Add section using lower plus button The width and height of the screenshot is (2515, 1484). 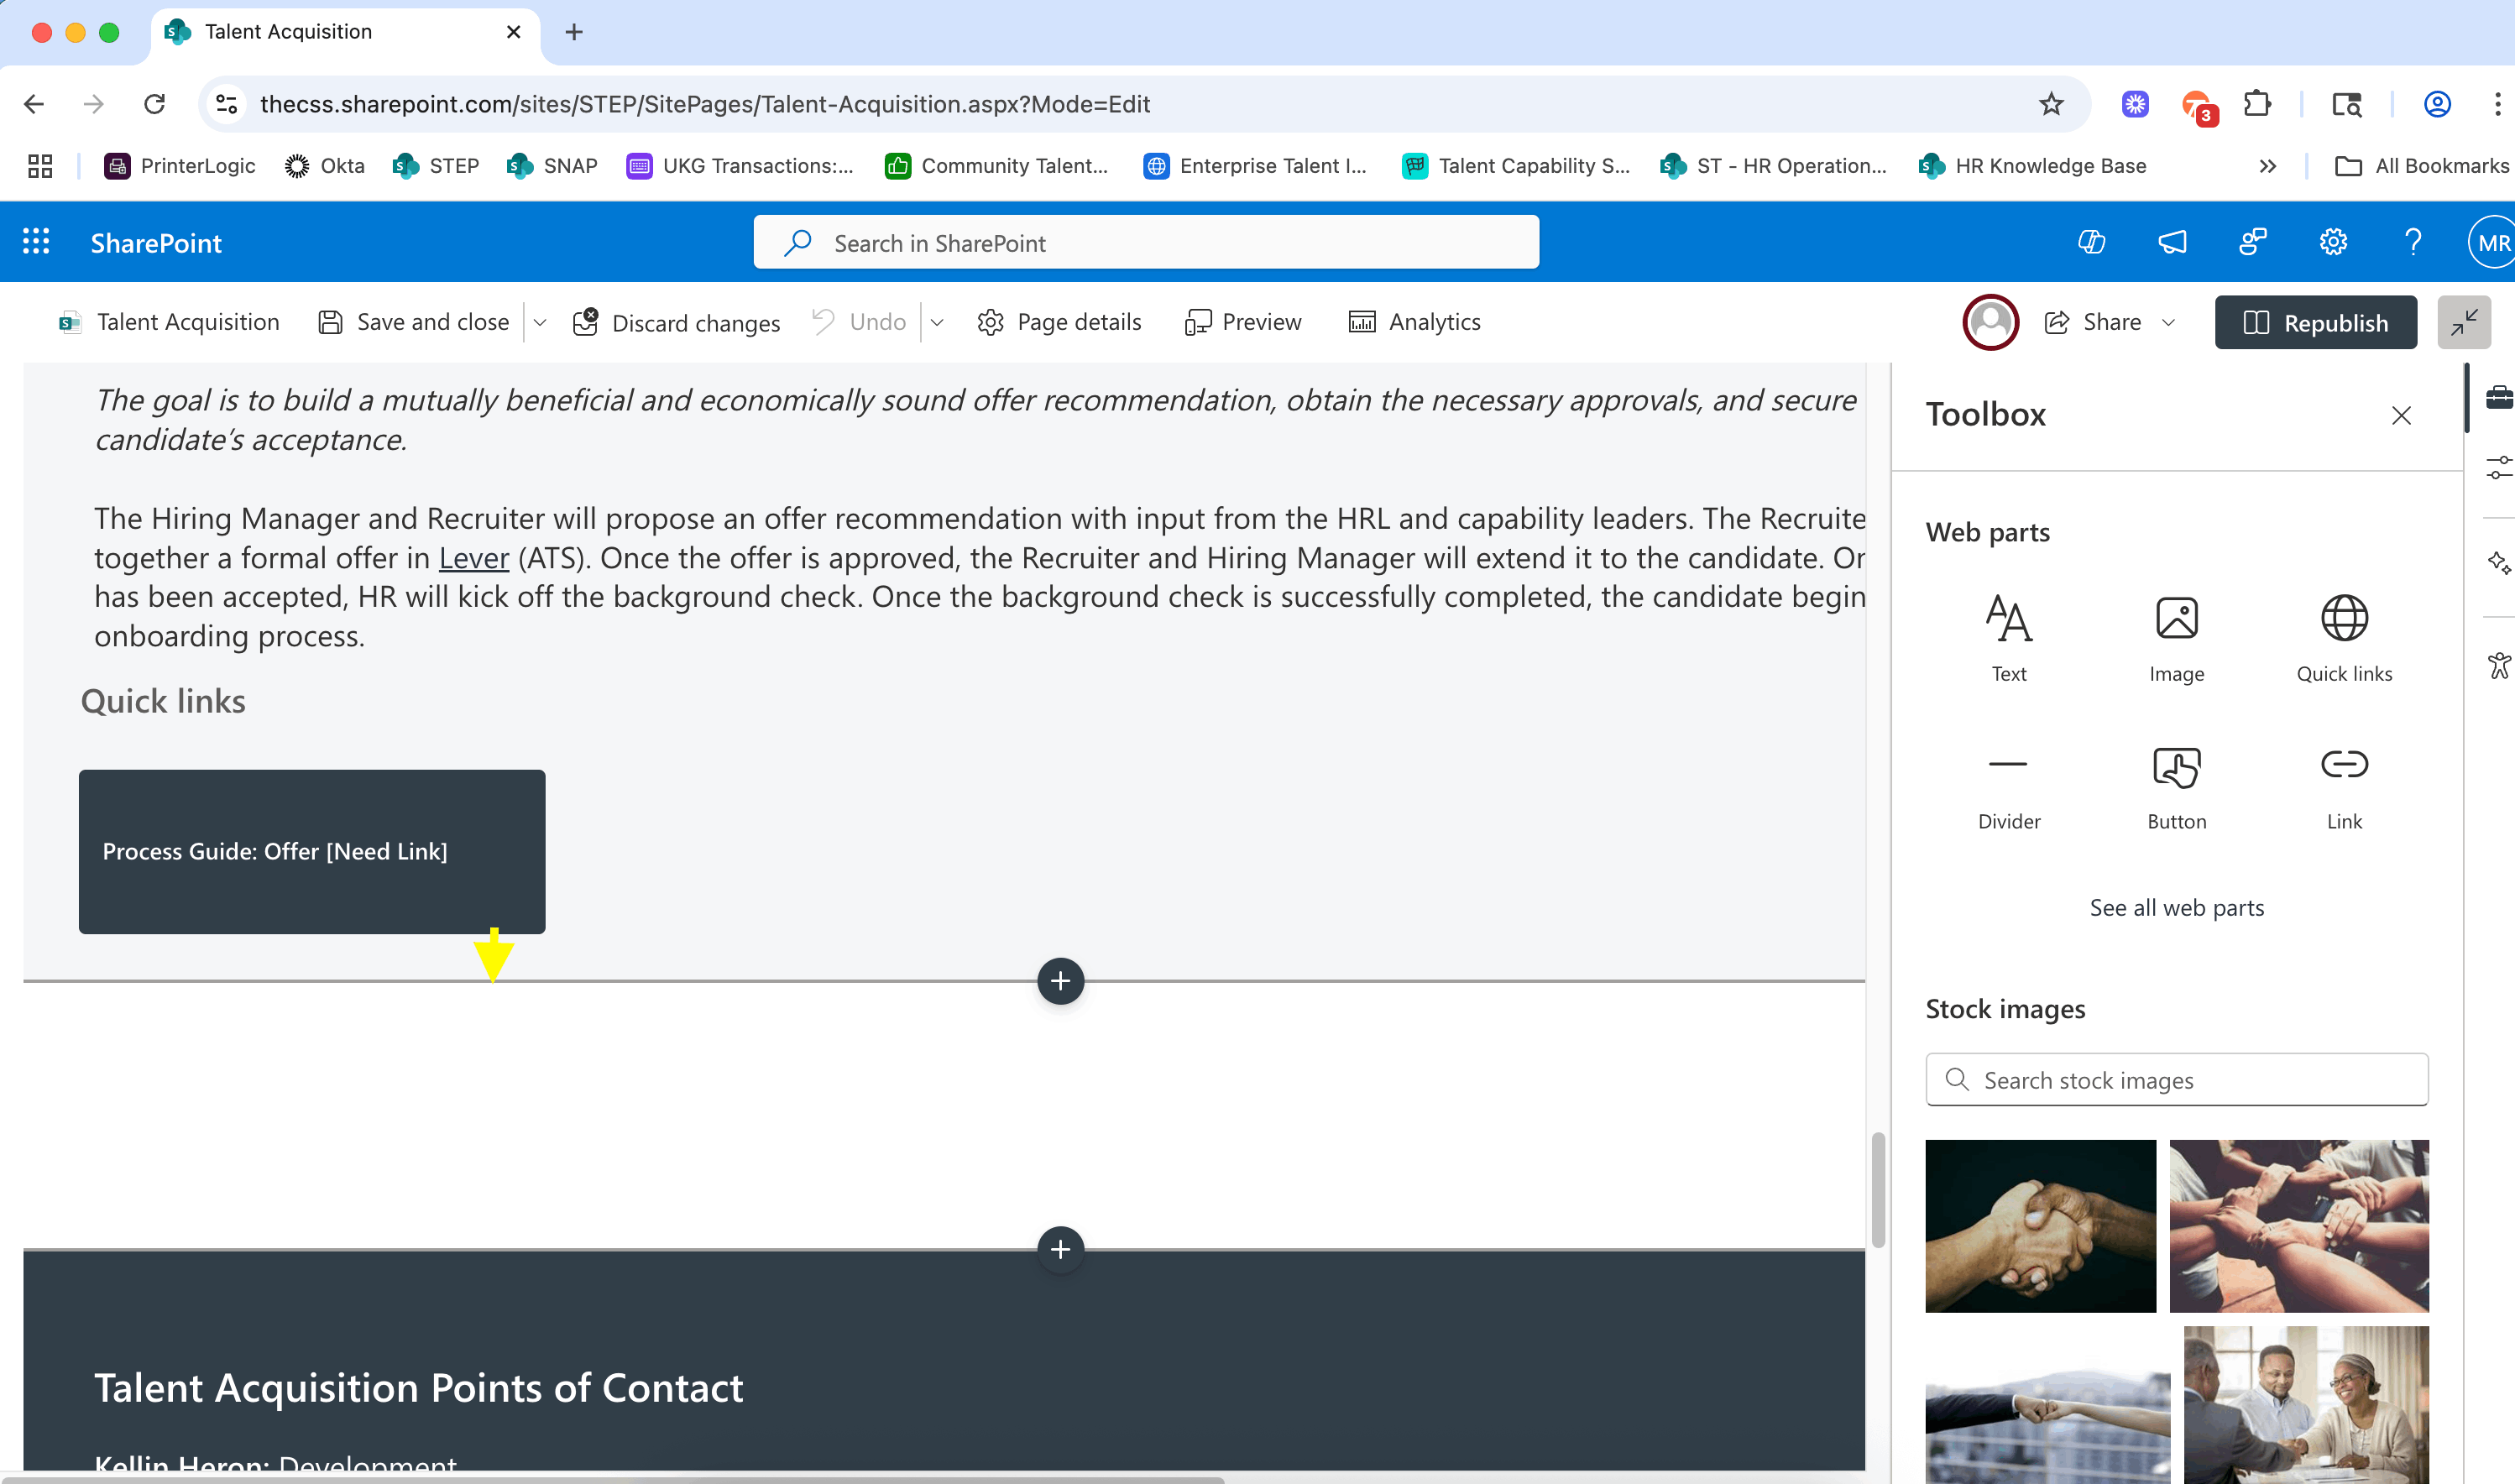coord(1060,1249)
